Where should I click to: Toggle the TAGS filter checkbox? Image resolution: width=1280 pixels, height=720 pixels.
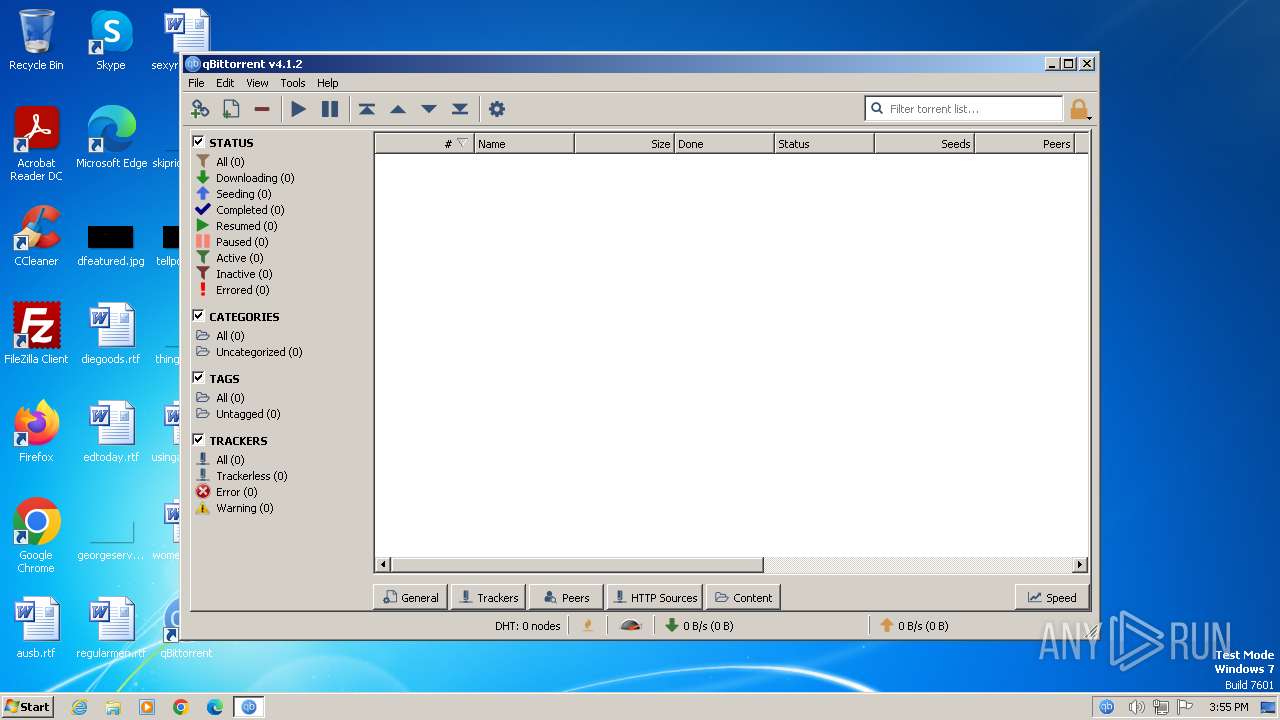click(x=198, y=378)
